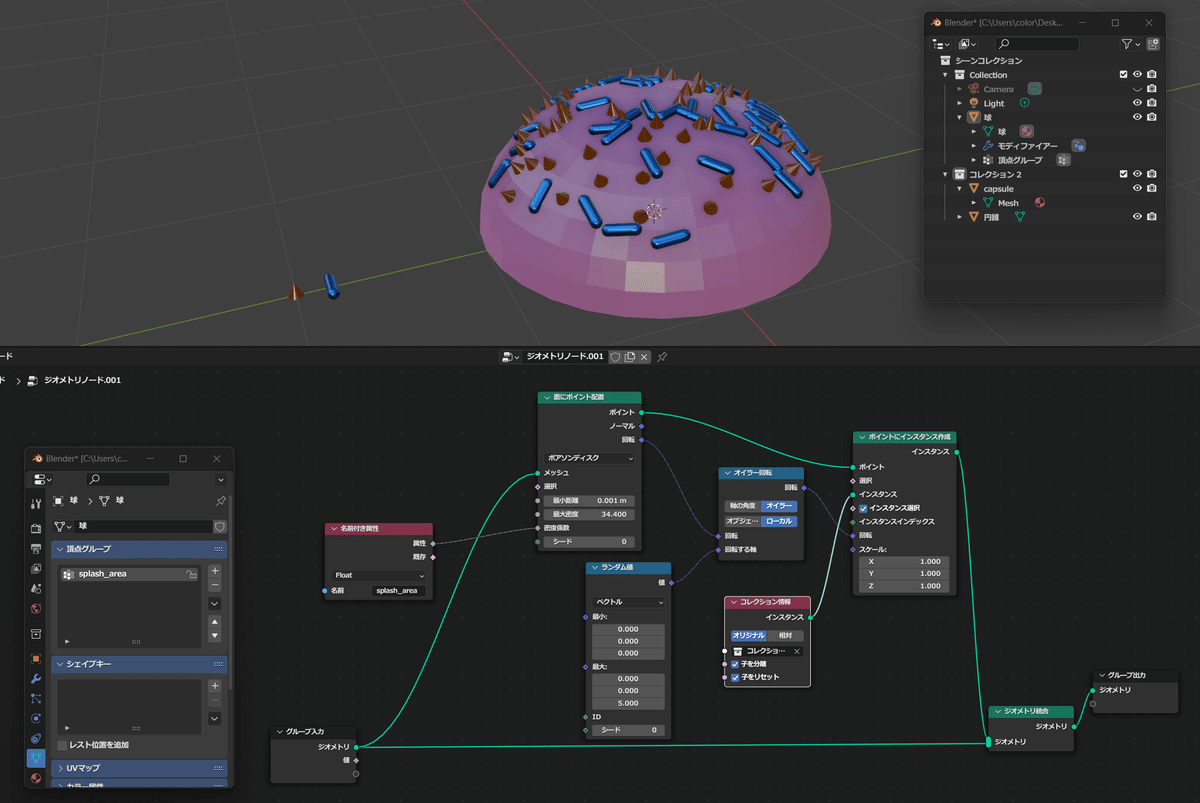Hide the capsule object in viewport
Viewport: 1200px width, 803px height.
tap(1137, 188)
